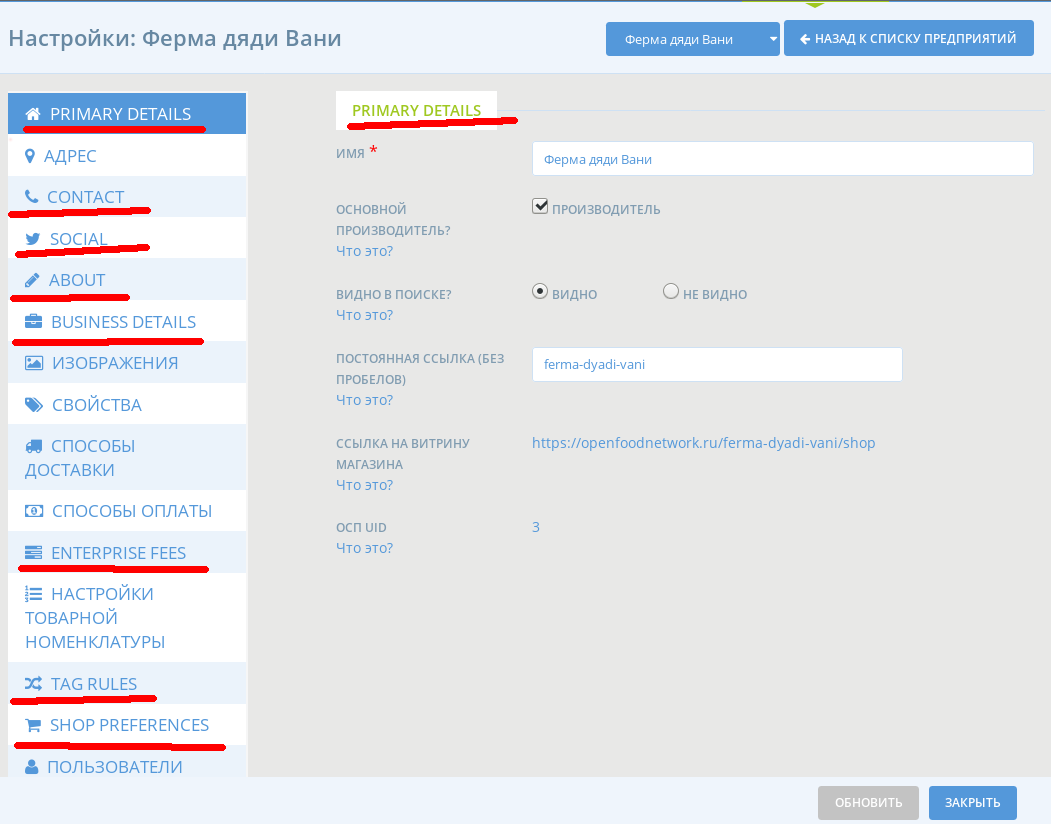
Task: Open the ИЗОБРАЖЕНИЯ section
Action: tap(127, 363)
